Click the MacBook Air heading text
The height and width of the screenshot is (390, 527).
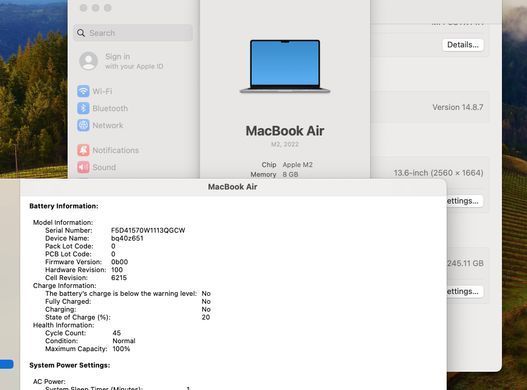(x=285, y=131)
